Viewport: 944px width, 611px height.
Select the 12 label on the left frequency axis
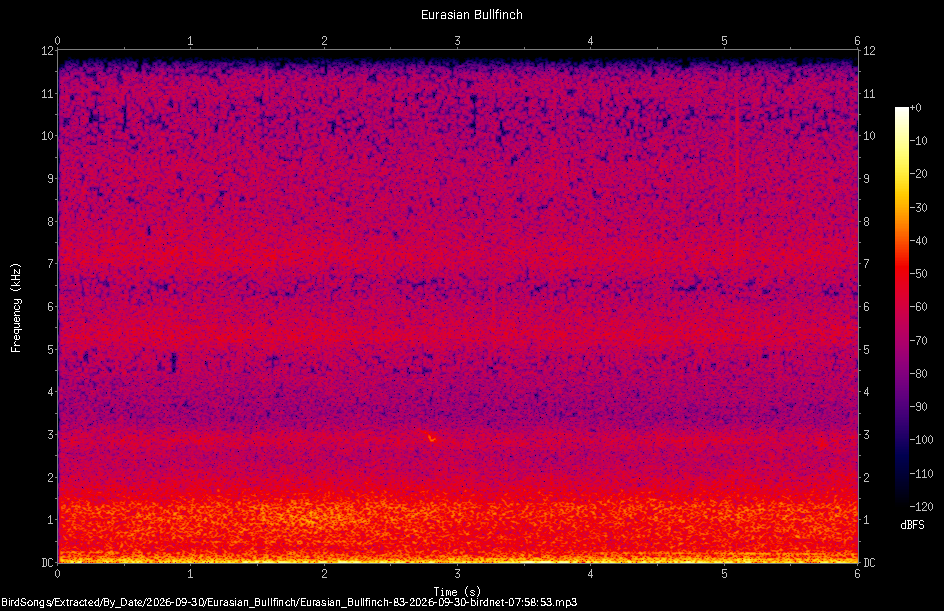click(47, 51)
